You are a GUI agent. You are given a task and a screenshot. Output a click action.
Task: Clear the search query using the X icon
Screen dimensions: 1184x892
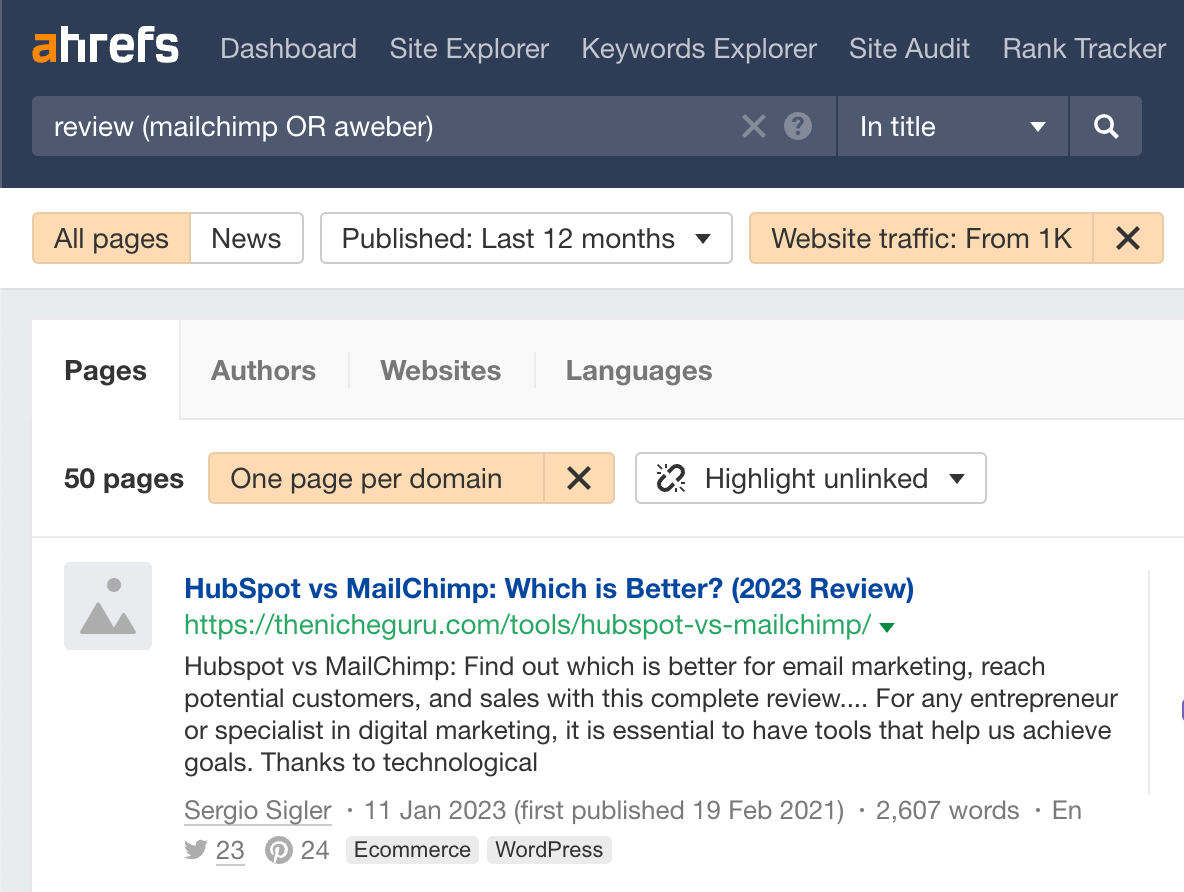click(754, 126)
